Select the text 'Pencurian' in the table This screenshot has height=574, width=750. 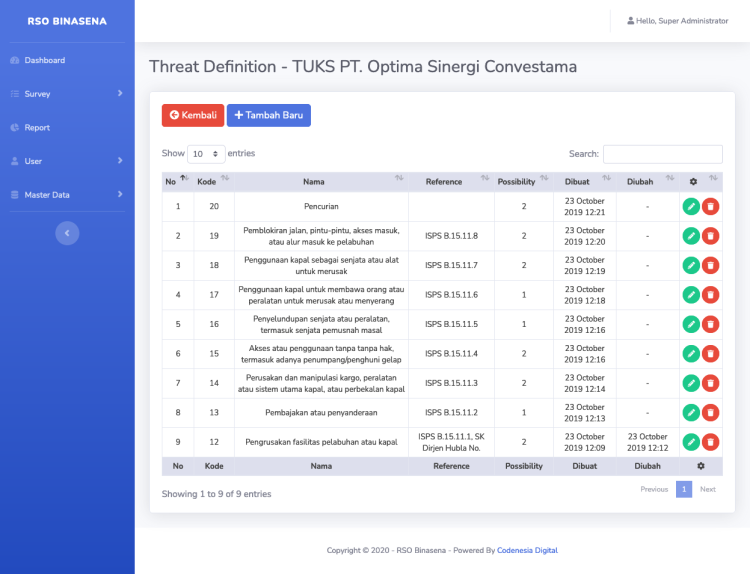[x=321, y=207]
